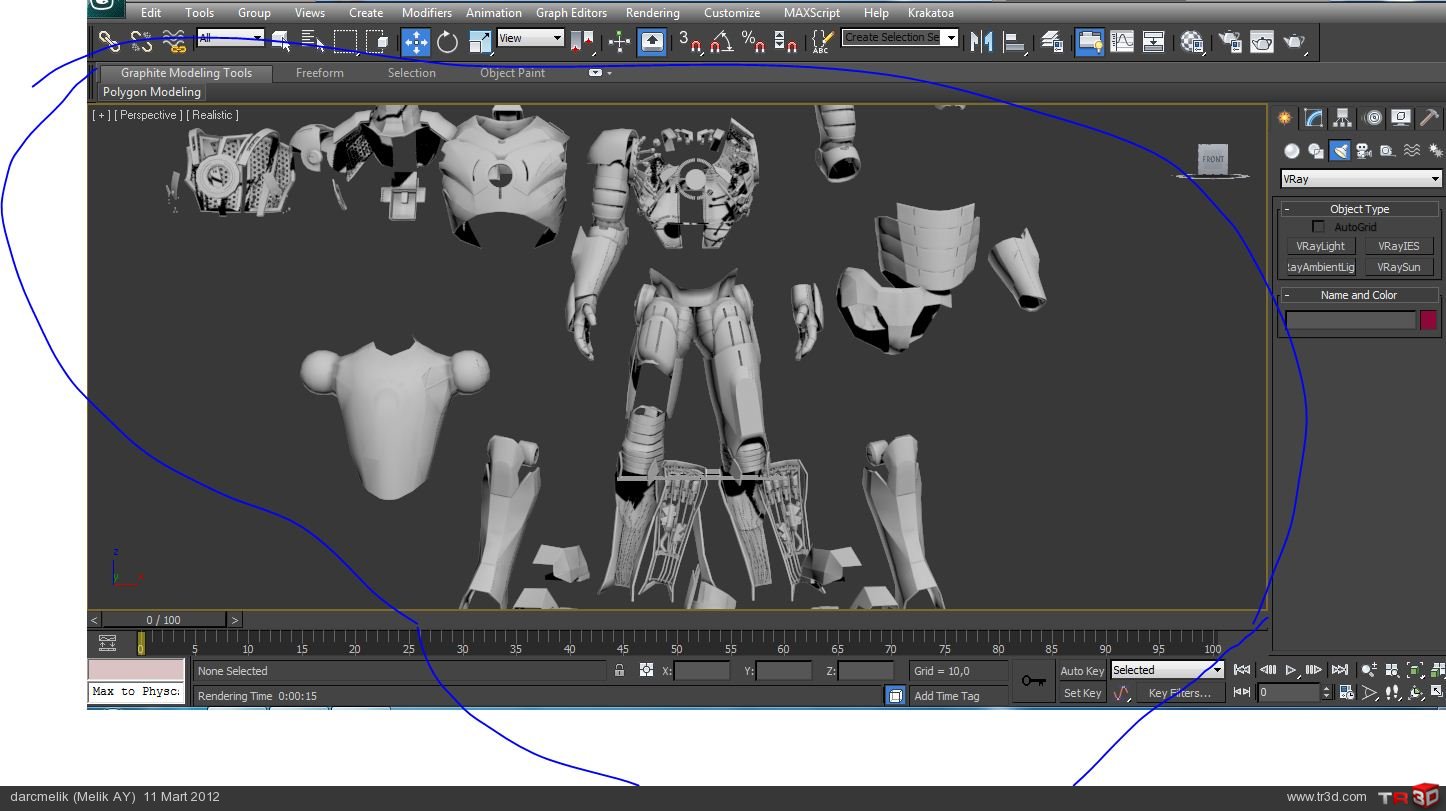Activate the Select and Move tool

click(416, 42)
